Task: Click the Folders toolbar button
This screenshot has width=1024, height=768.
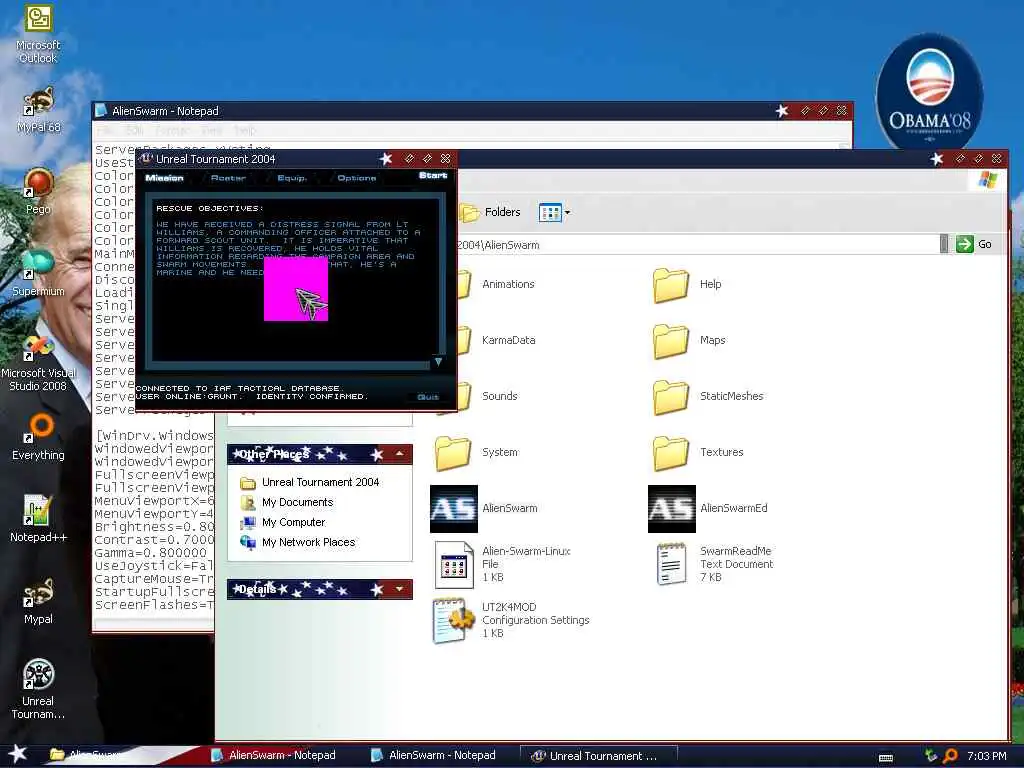Action: [490, 212]
